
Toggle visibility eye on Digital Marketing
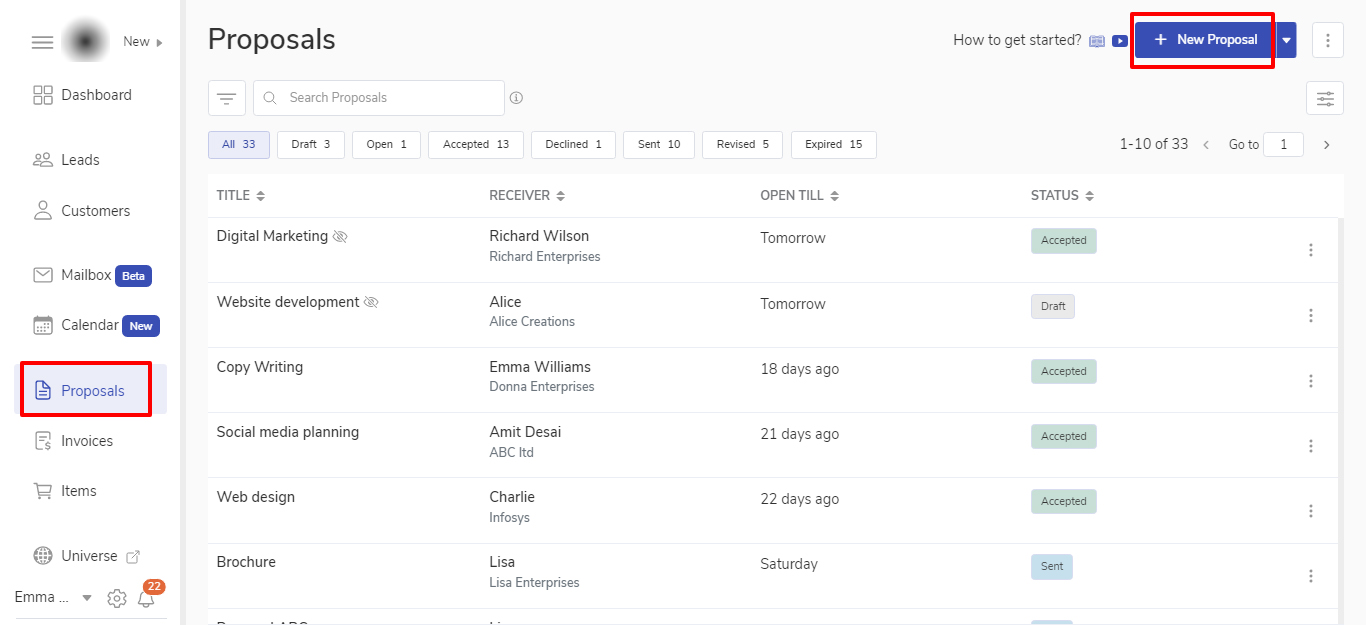click(340, 237)
